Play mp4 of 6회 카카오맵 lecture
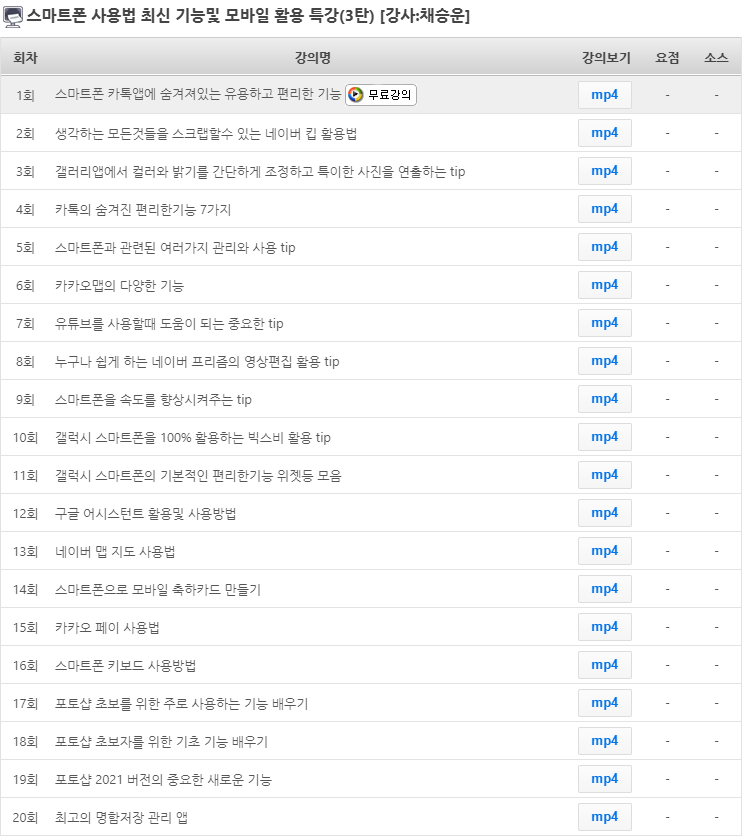Screen dimensions: 743x838 click(605, 285)
